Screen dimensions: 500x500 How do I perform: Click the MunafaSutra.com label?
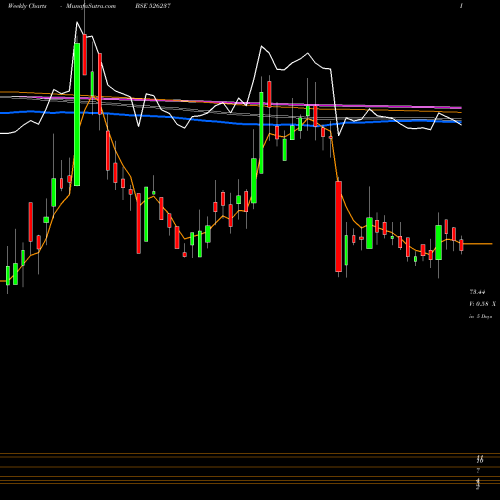tap(91, 6)
